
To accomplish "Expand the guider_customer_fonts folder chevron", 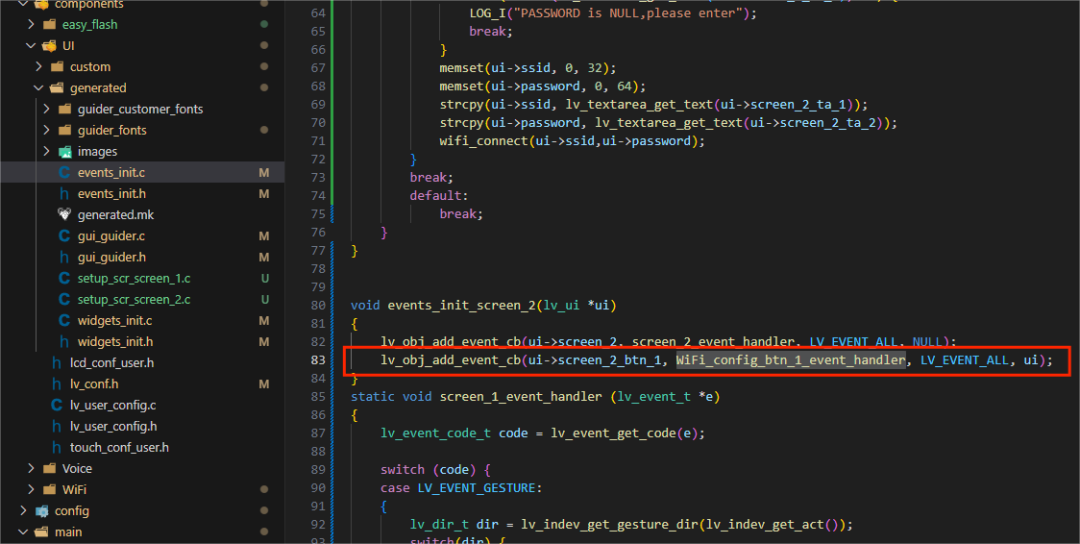I will tap(46, 109).
